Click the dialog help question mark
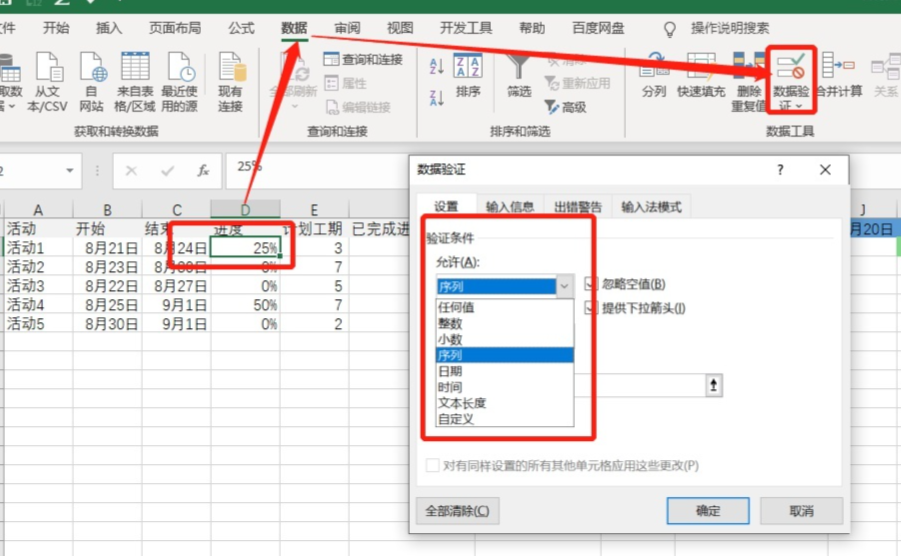 (780, 169)
